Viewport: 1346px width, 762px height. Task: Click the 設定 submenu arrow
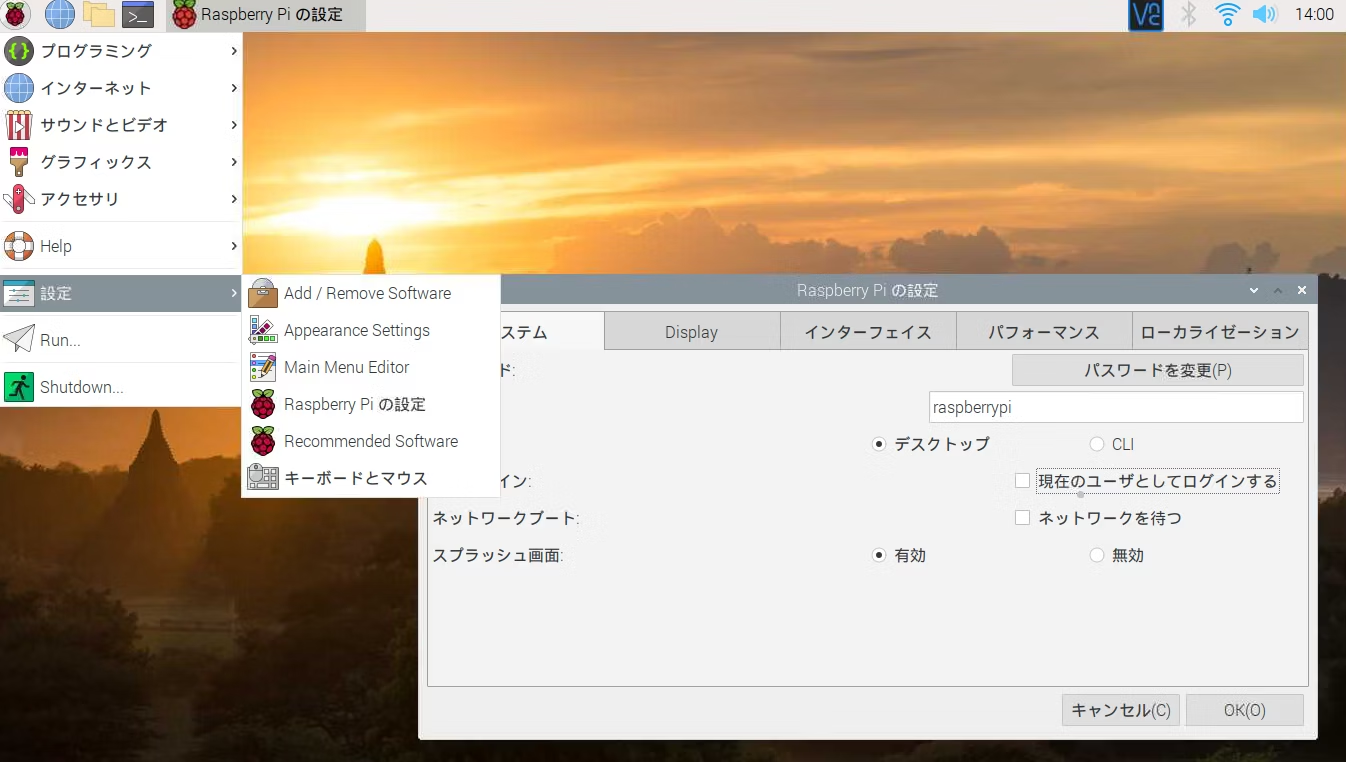point(234,293)
